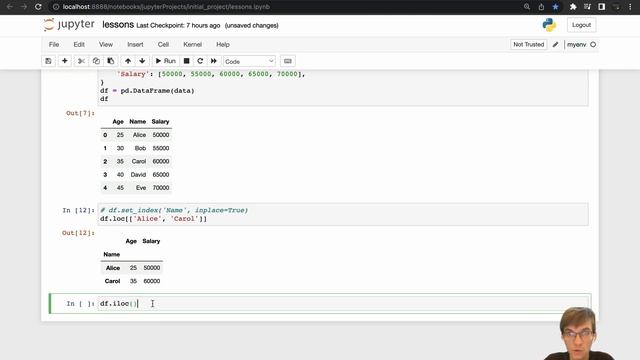
Task: Click 'Bob' cell in Out[7] table
Action: (140, 148)
